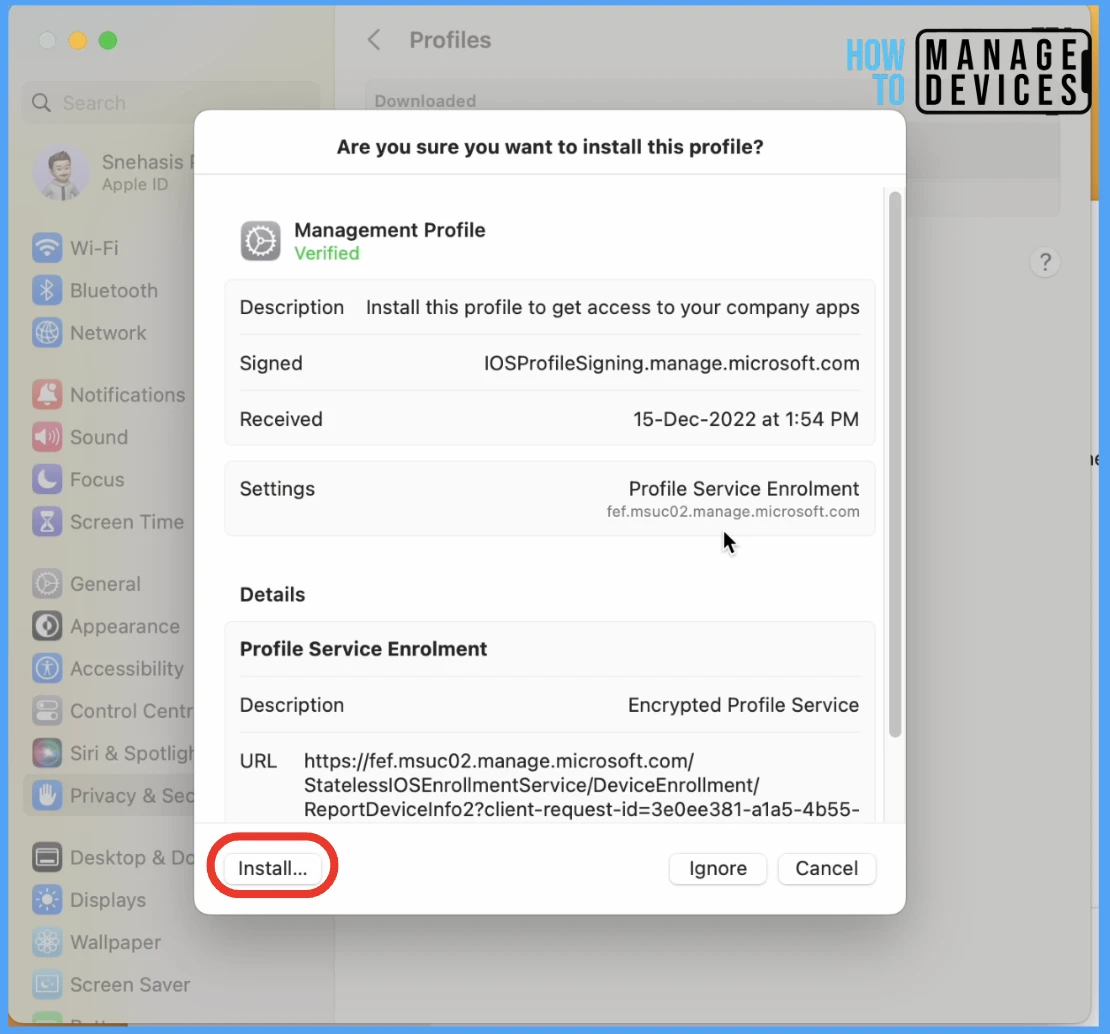
Task: Click the Management Profile title
Action: [x=390, y=230]
